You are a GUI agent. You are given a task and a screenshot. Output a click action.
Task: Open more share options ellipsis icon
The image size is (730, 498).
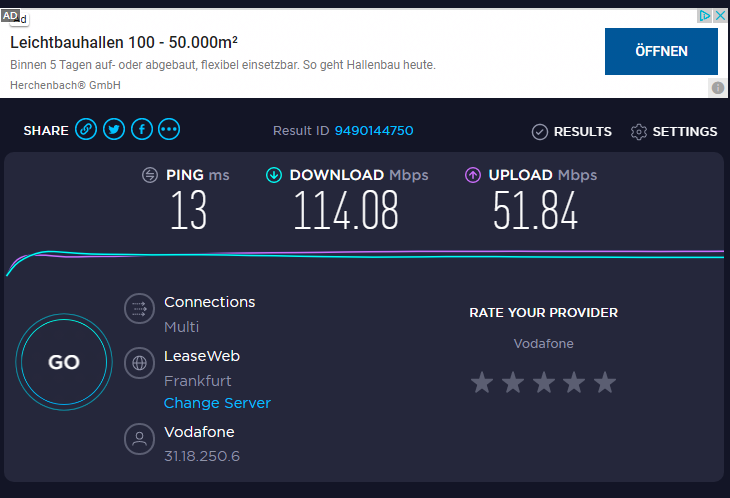pos(169,130)
